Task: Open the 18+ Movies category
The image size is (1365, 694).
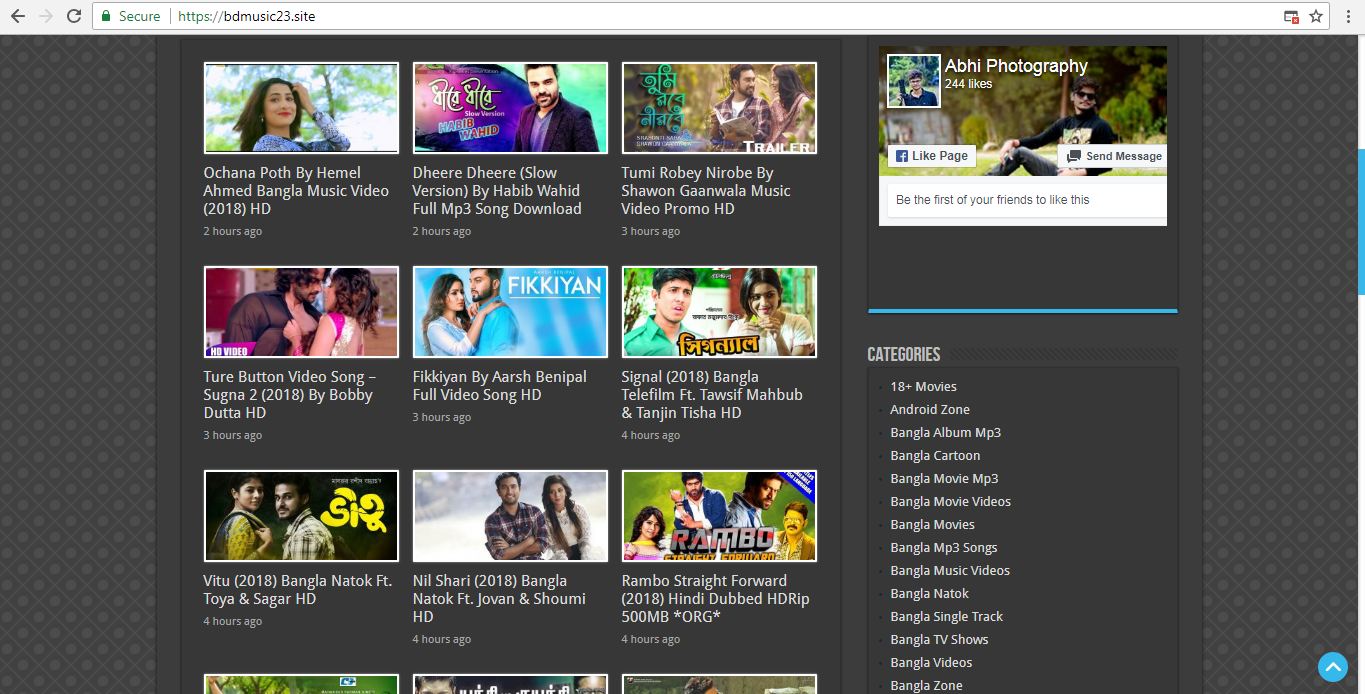Action: click(x=923, y=386)
